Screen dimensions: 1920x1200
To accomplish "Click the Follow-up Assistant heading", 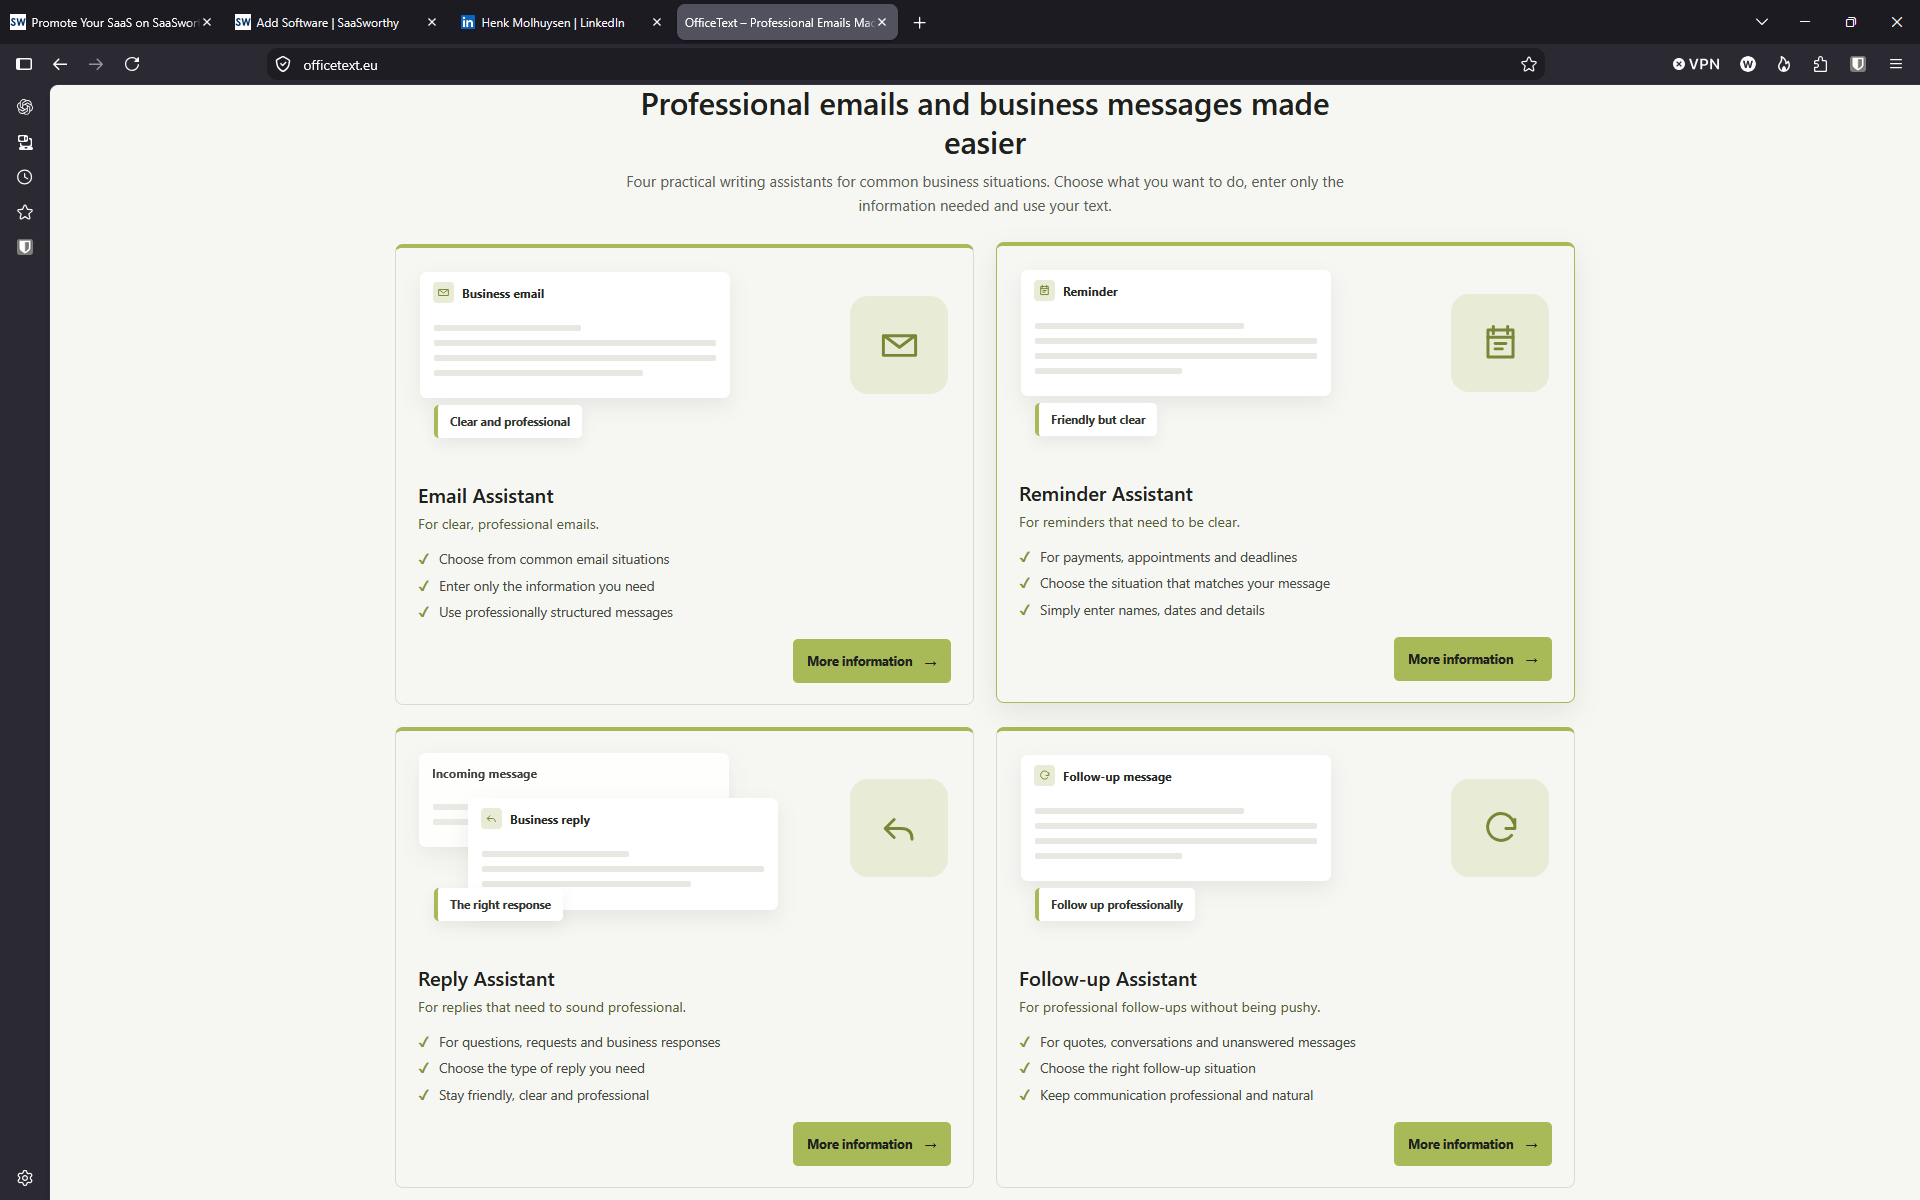I will [1108, 979].
